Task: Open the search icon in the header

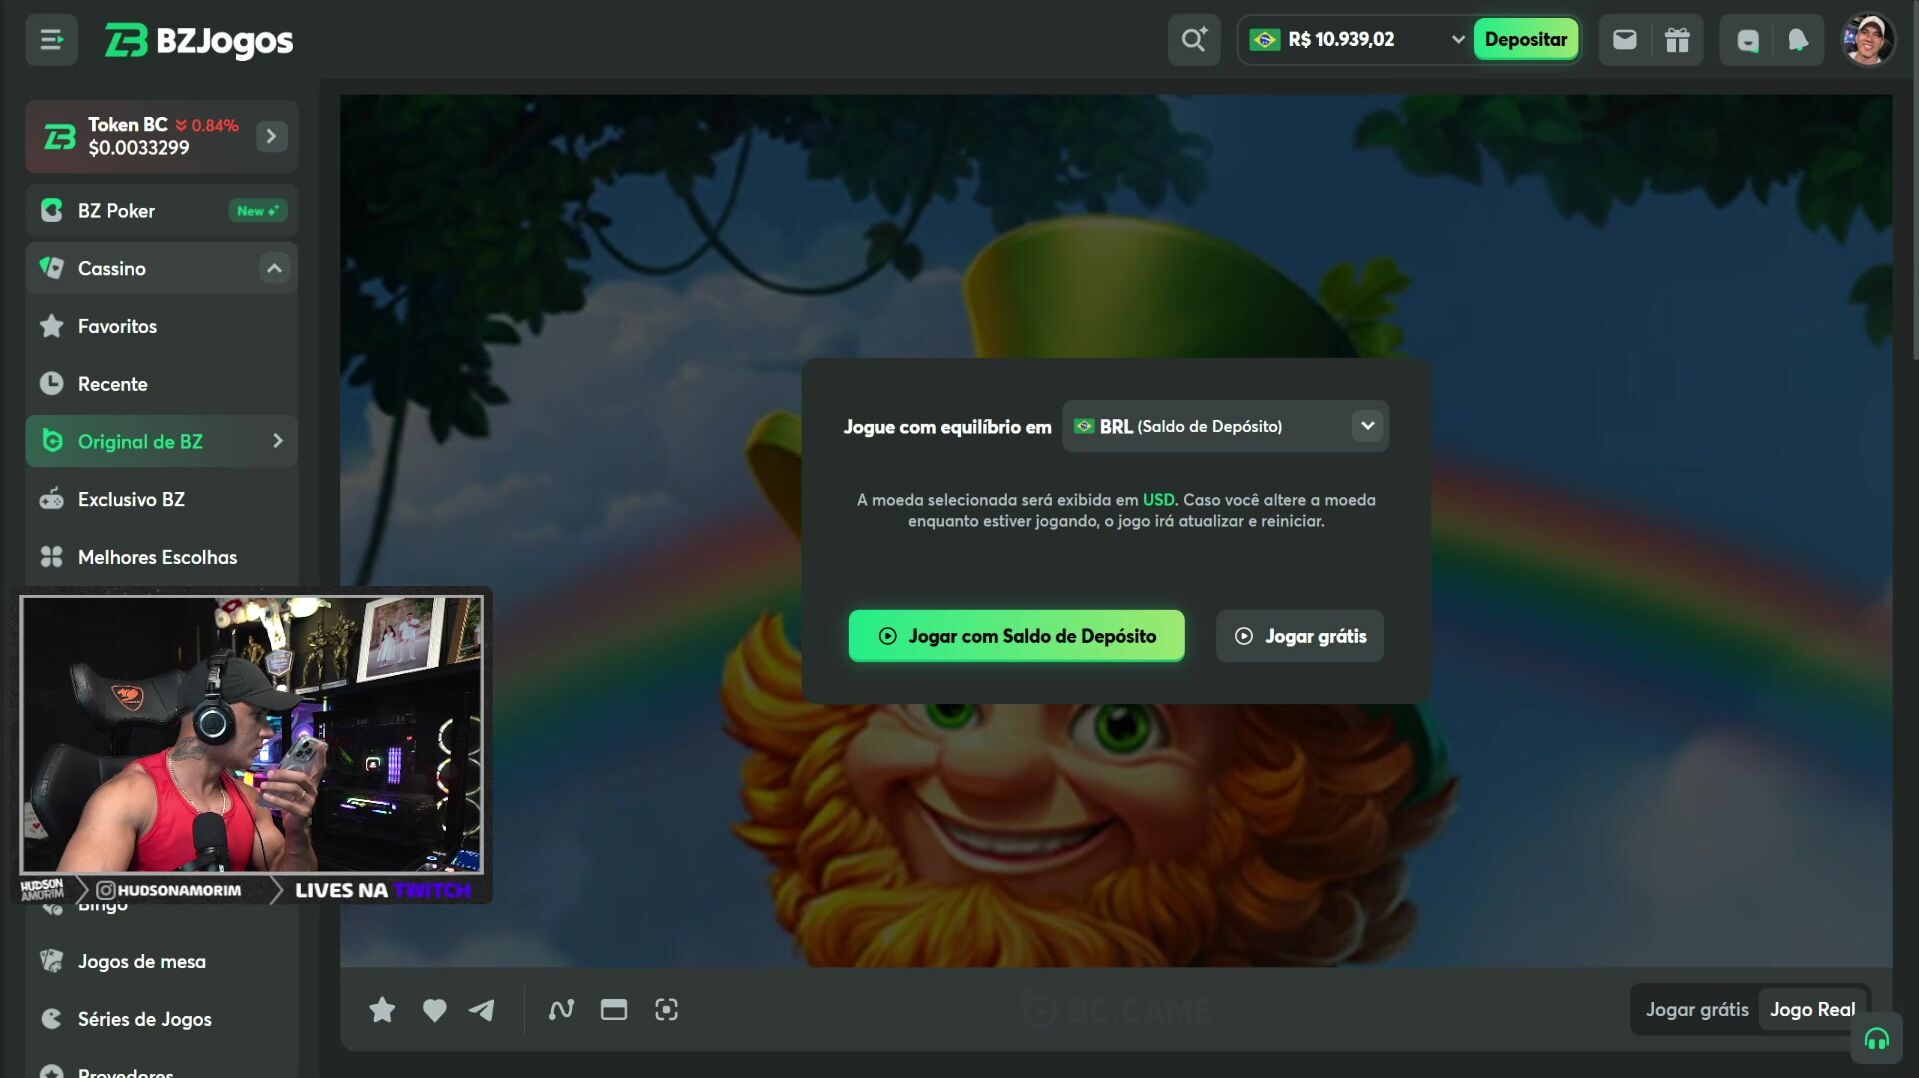Action: tap(1194, 40)
